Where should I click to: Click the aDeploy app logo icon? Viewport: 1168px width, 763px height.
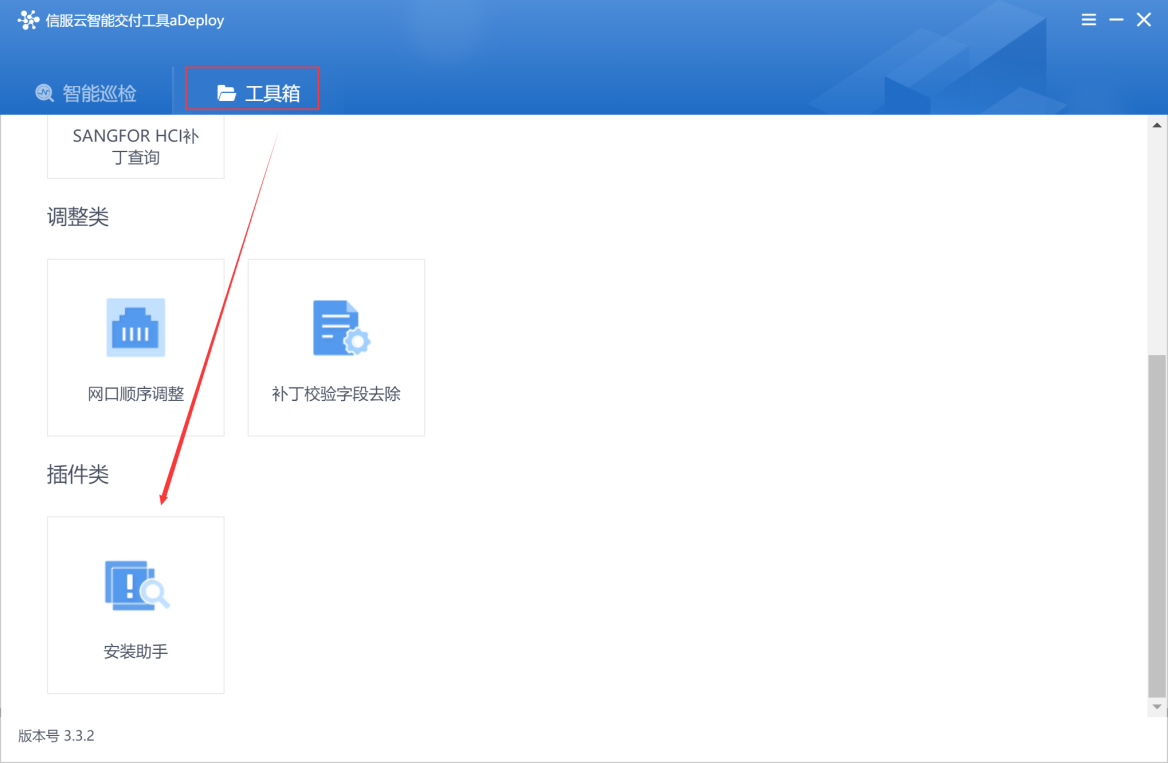pos(28,20)
